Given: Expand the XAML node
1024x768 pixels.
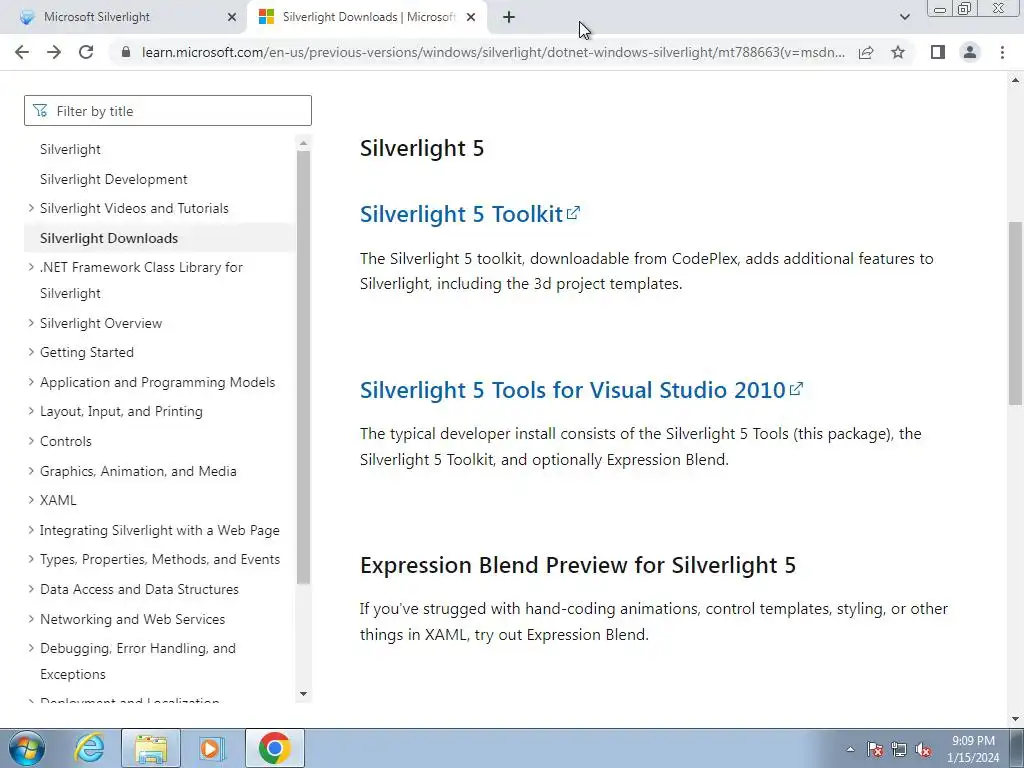Looking at the screenshot, I should (x=31, y=500).
